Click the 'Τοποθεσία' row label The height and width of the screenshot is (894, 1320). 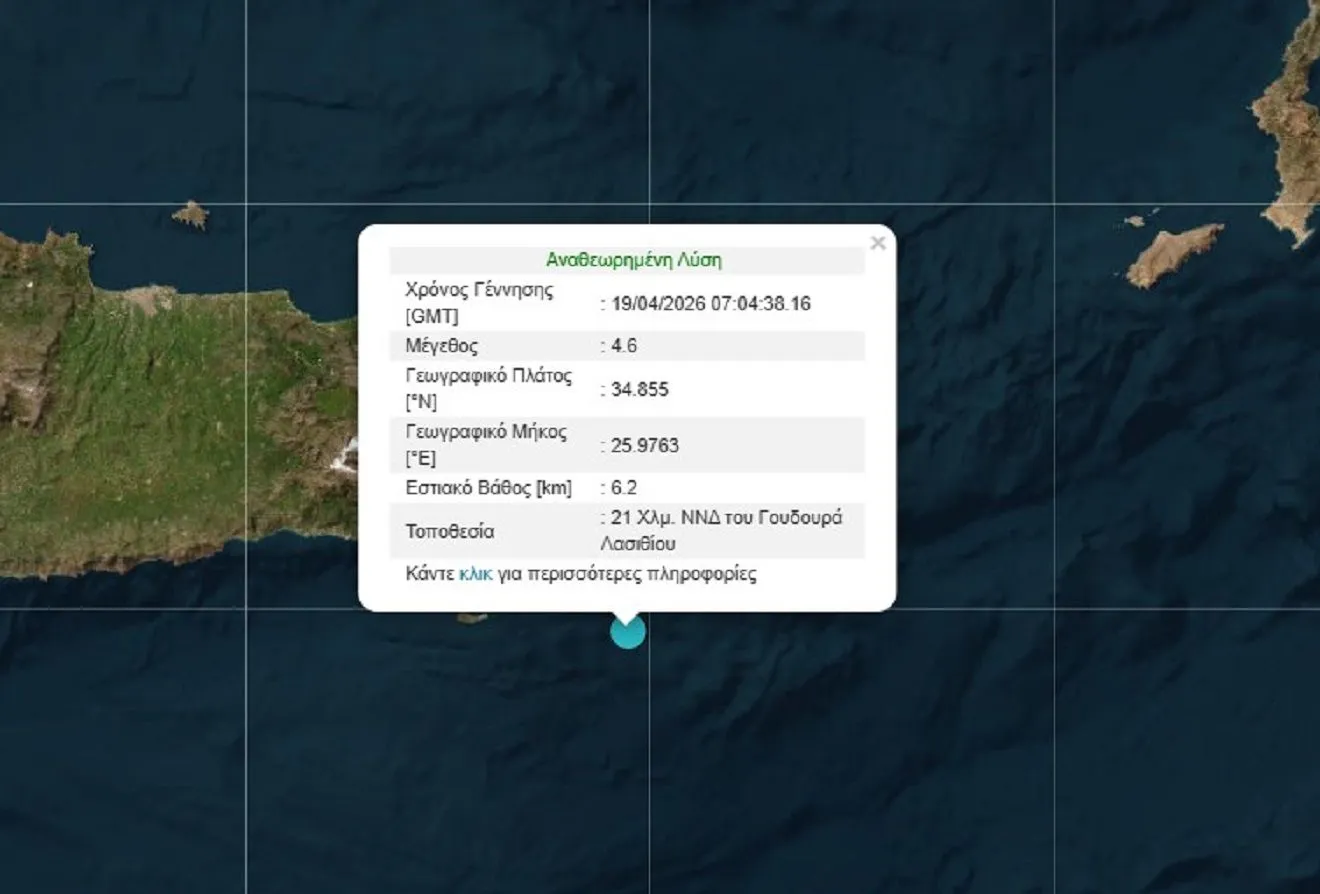[449, 531]
